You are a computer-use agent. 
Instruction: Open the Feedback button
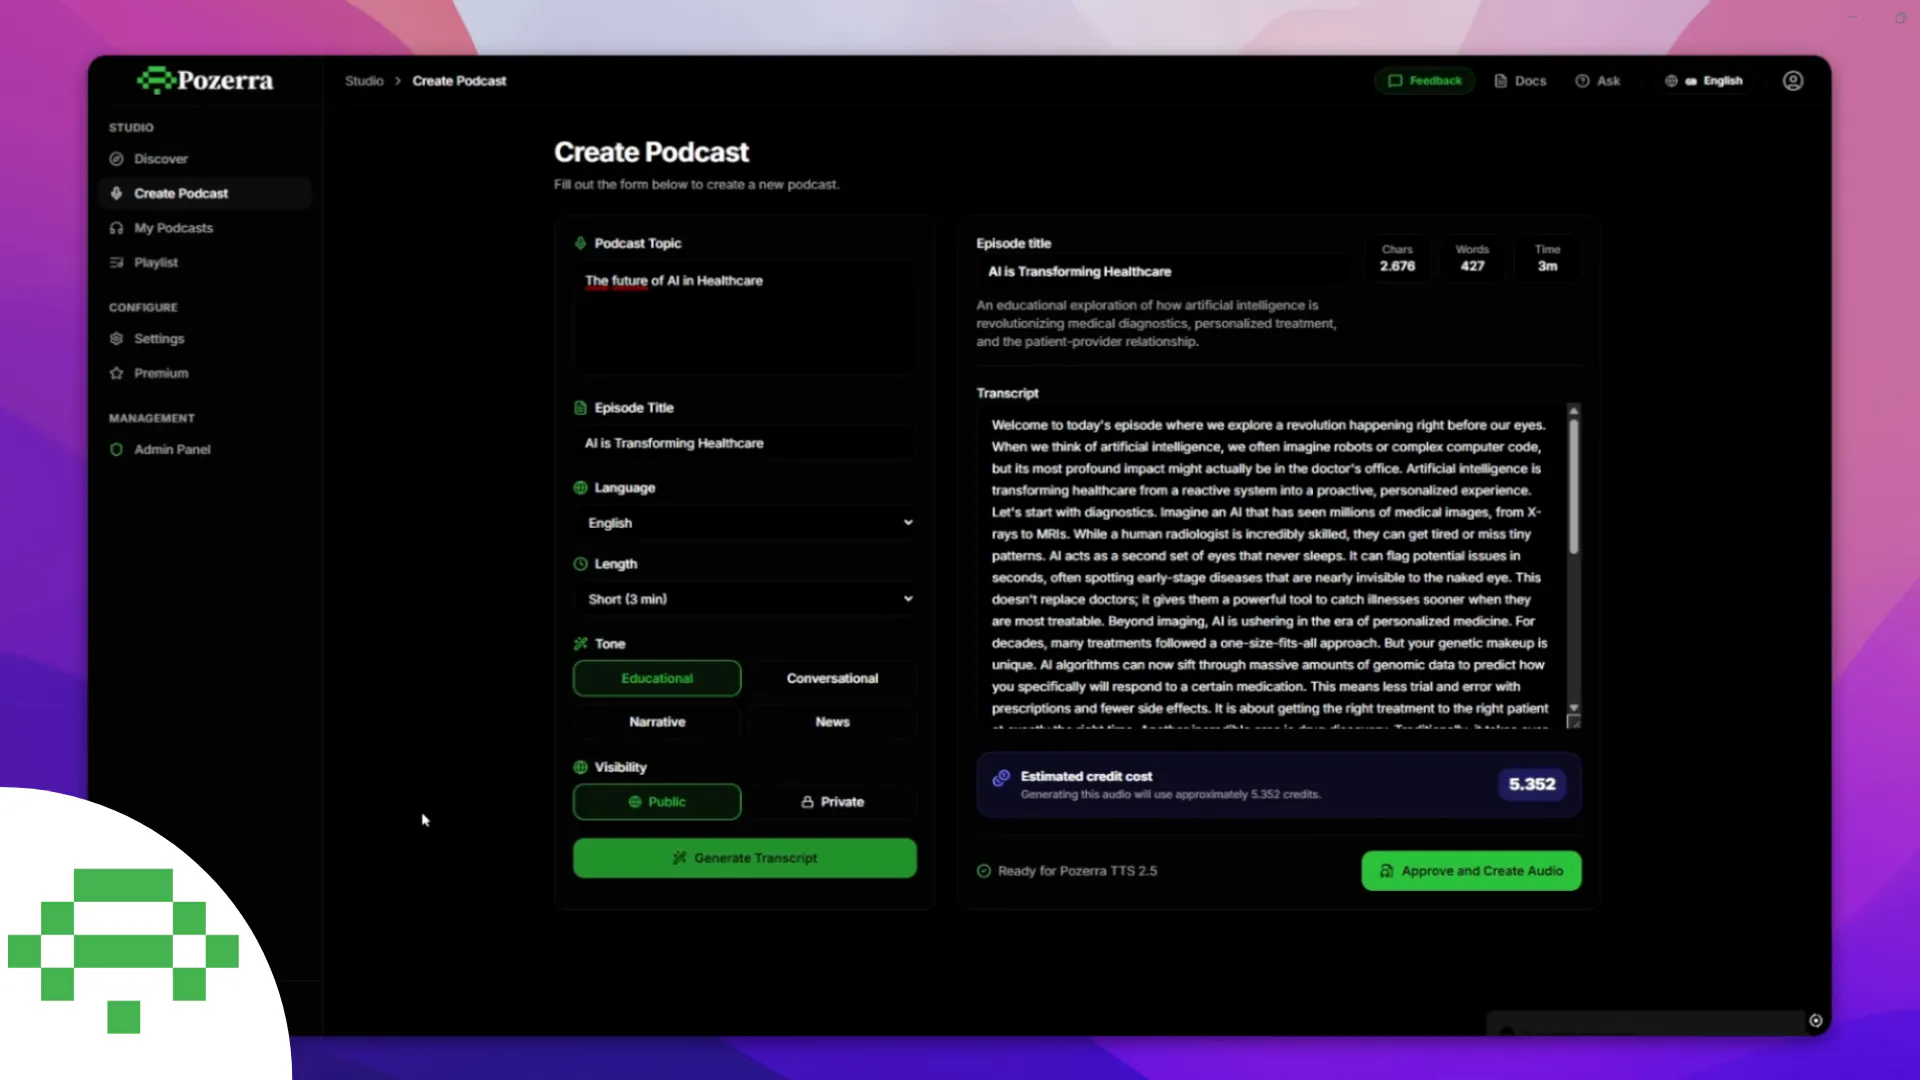[x=1424, y=81]
